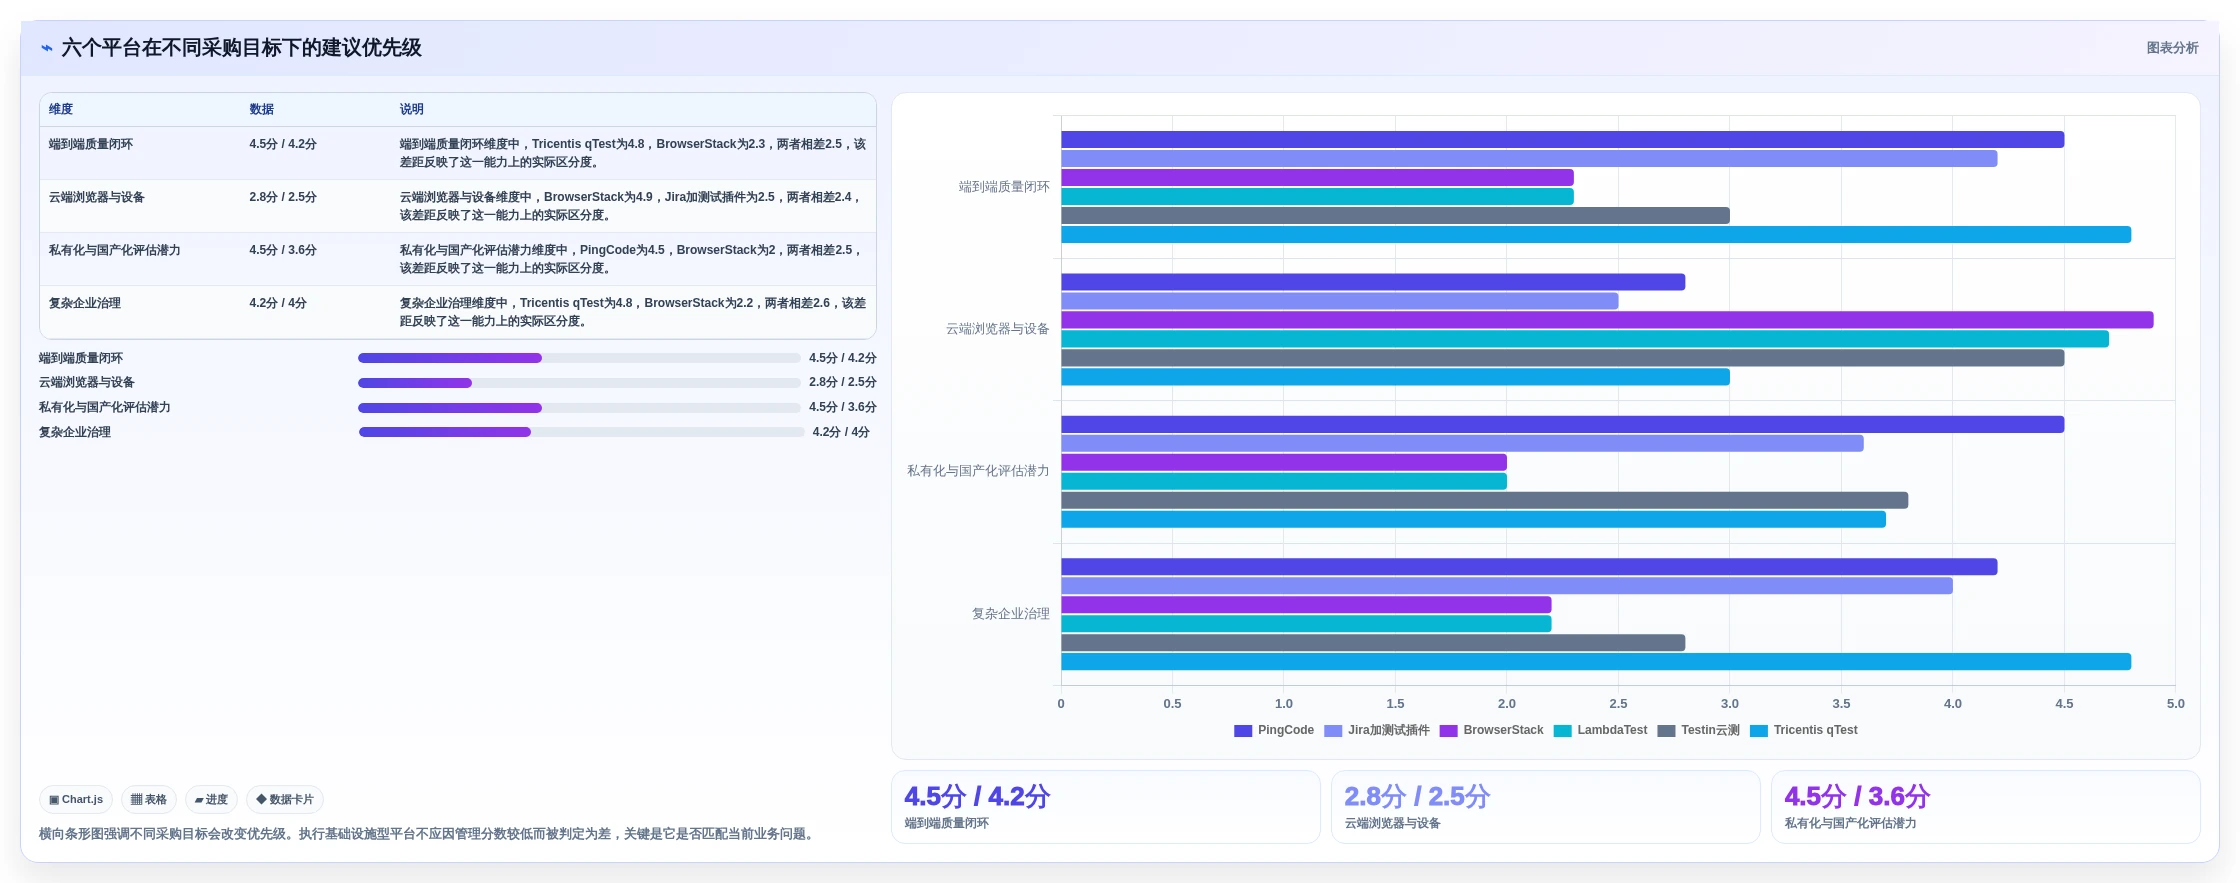Click the 数据卡片 tag chip
2240x883 pixels.
coord(285,800)
